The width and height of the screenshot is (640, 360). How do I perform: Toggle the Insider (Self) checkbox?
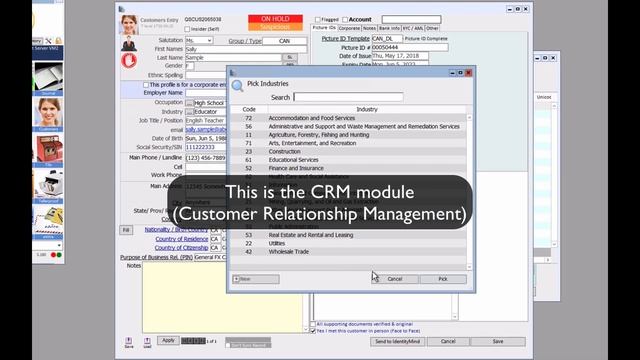click(x=187, y=29)
